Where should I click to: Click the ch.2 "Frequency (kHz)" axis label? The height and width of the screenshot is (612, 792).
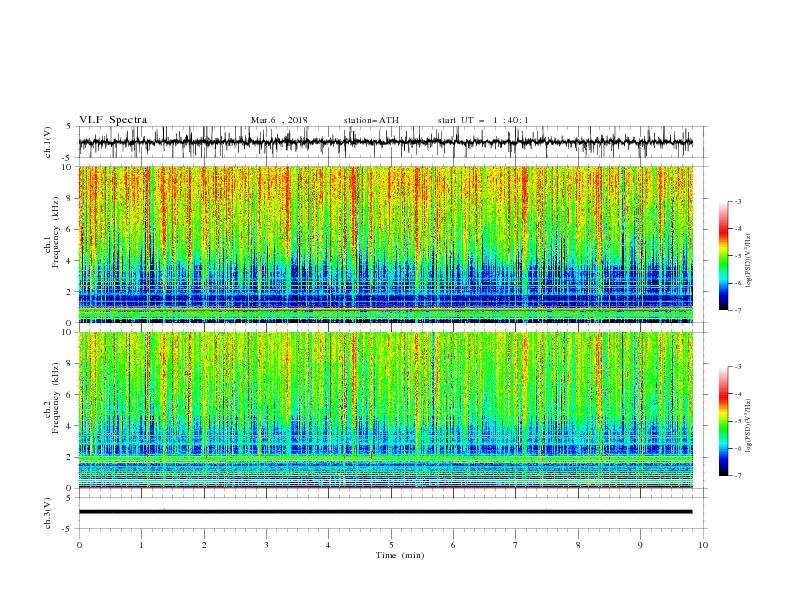point(55,398)
